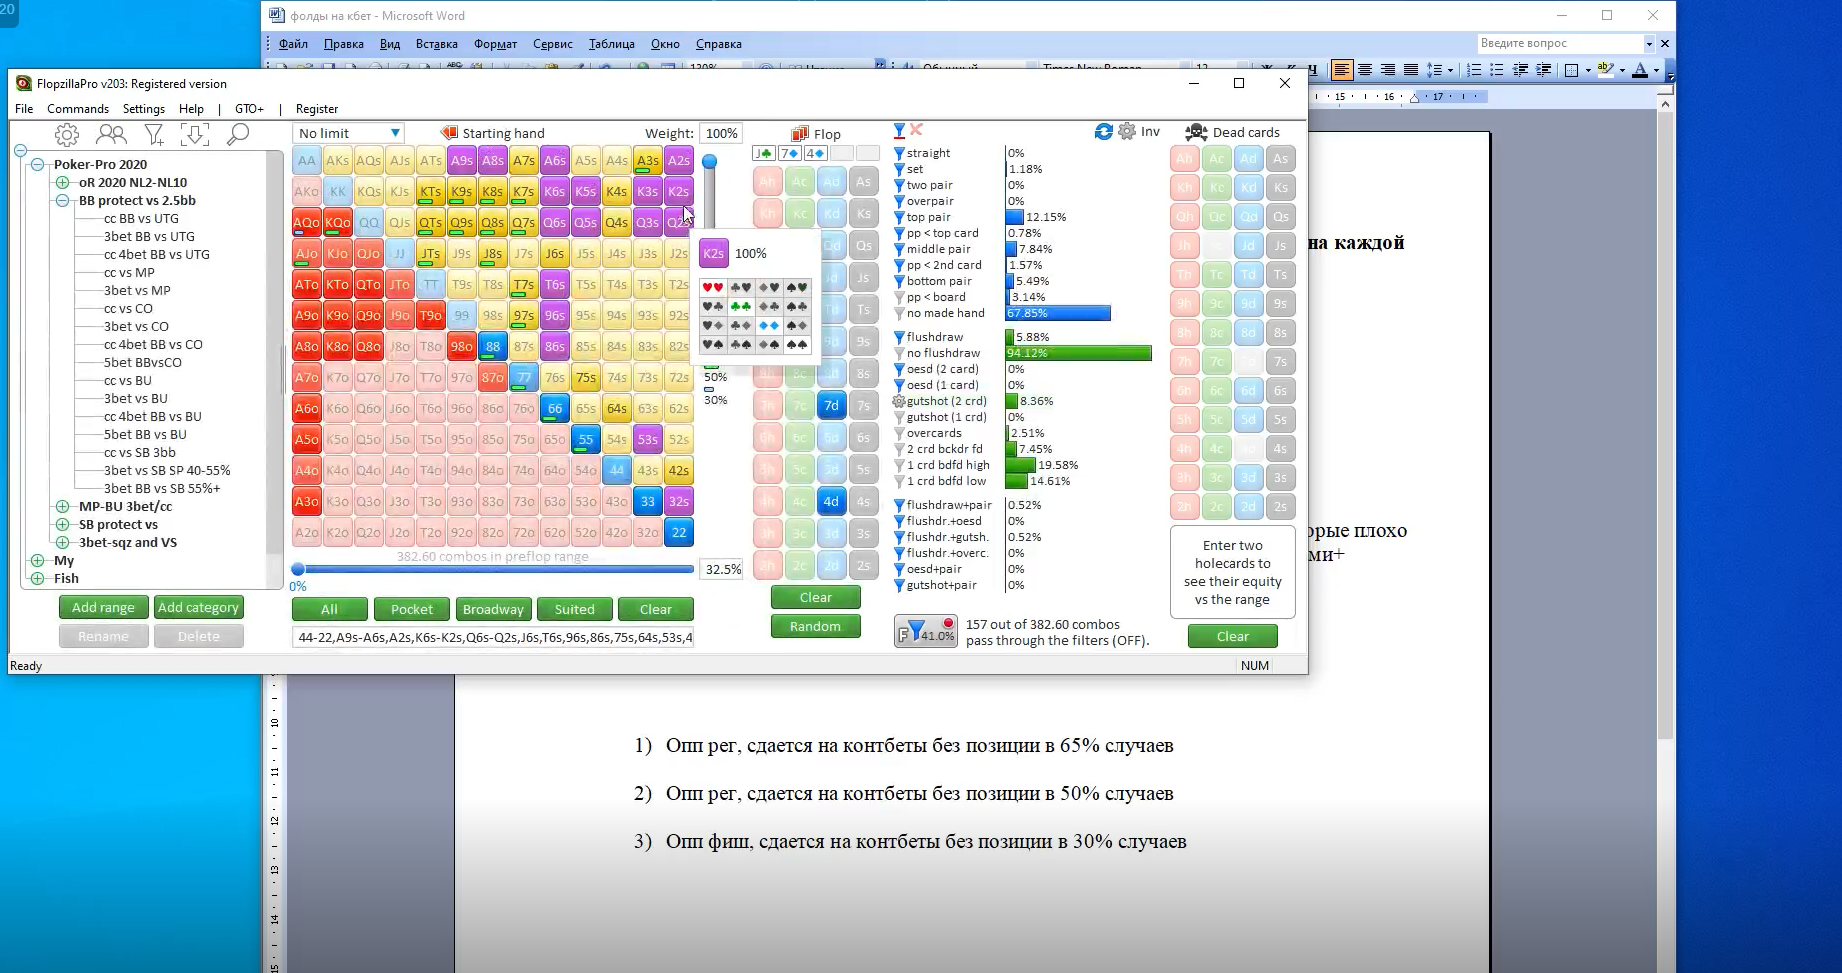Toggle the no made hand filter funnel
1842x973 pixels.
coord(899,313)
